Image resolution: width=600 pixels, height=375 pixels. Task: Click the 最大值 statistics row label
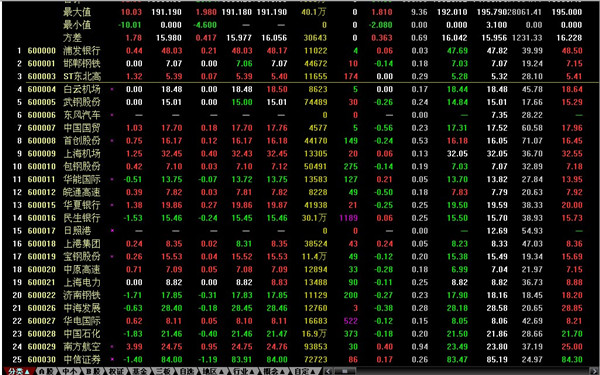pos(77,12)
